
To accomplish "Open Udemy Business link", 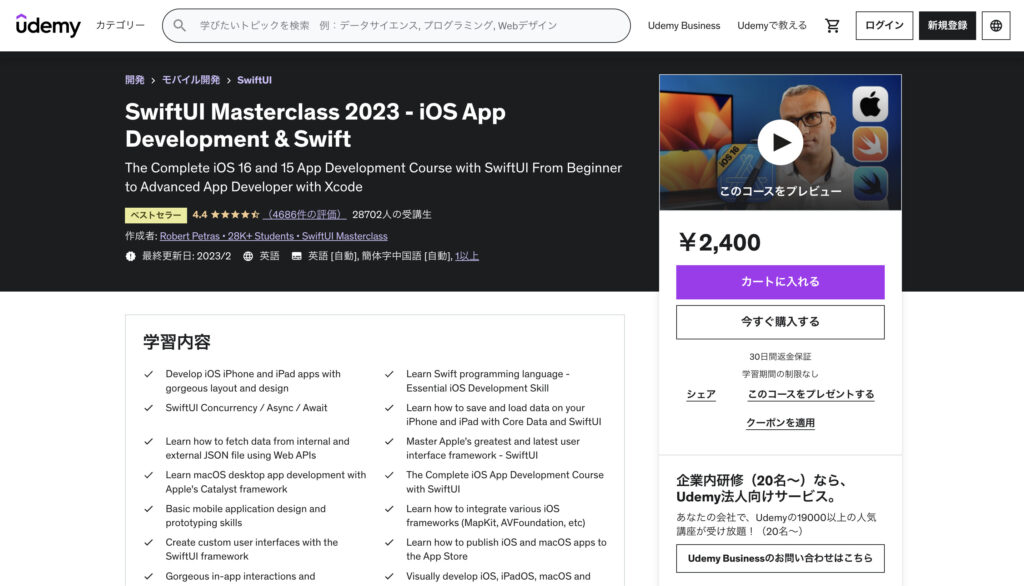I will (684, 25).
